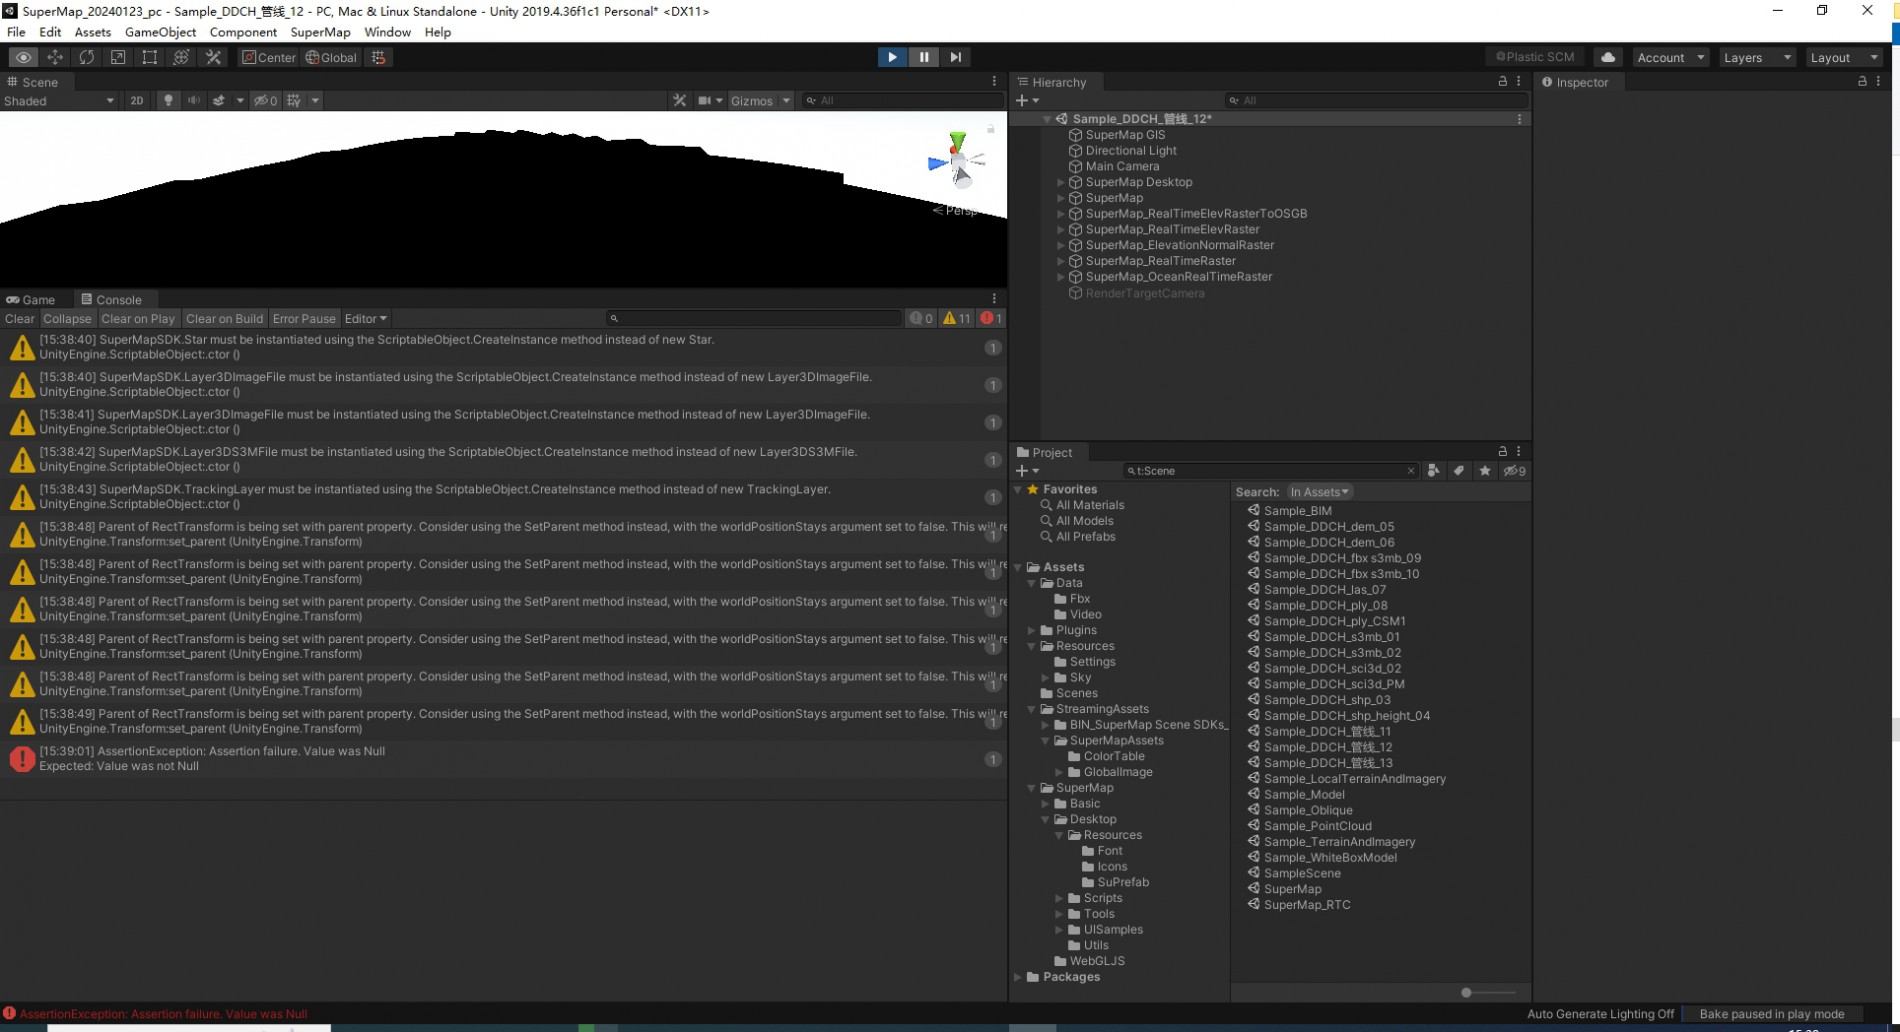Expand the Plugins folder

pos(1032,630)
